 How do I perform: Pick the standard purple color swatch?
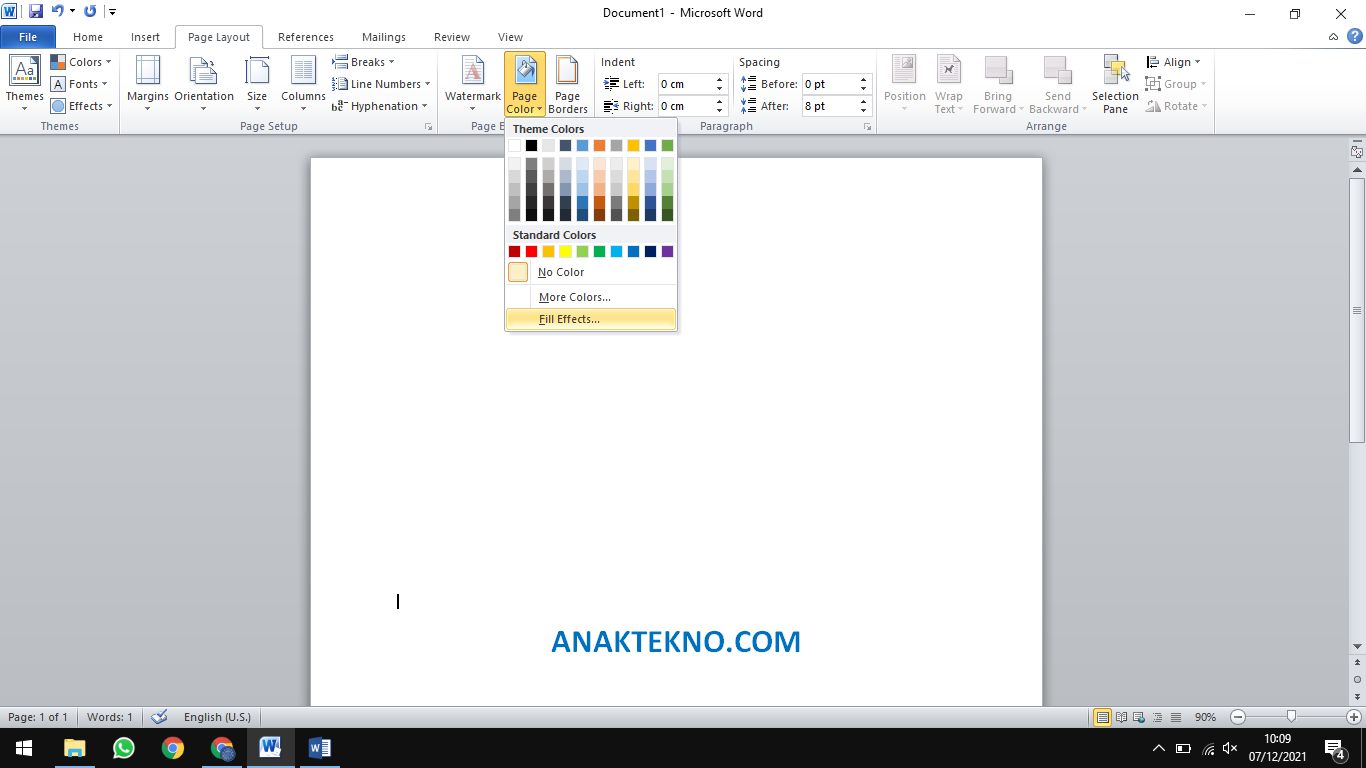pyautogui.click(x=668, y=252)
